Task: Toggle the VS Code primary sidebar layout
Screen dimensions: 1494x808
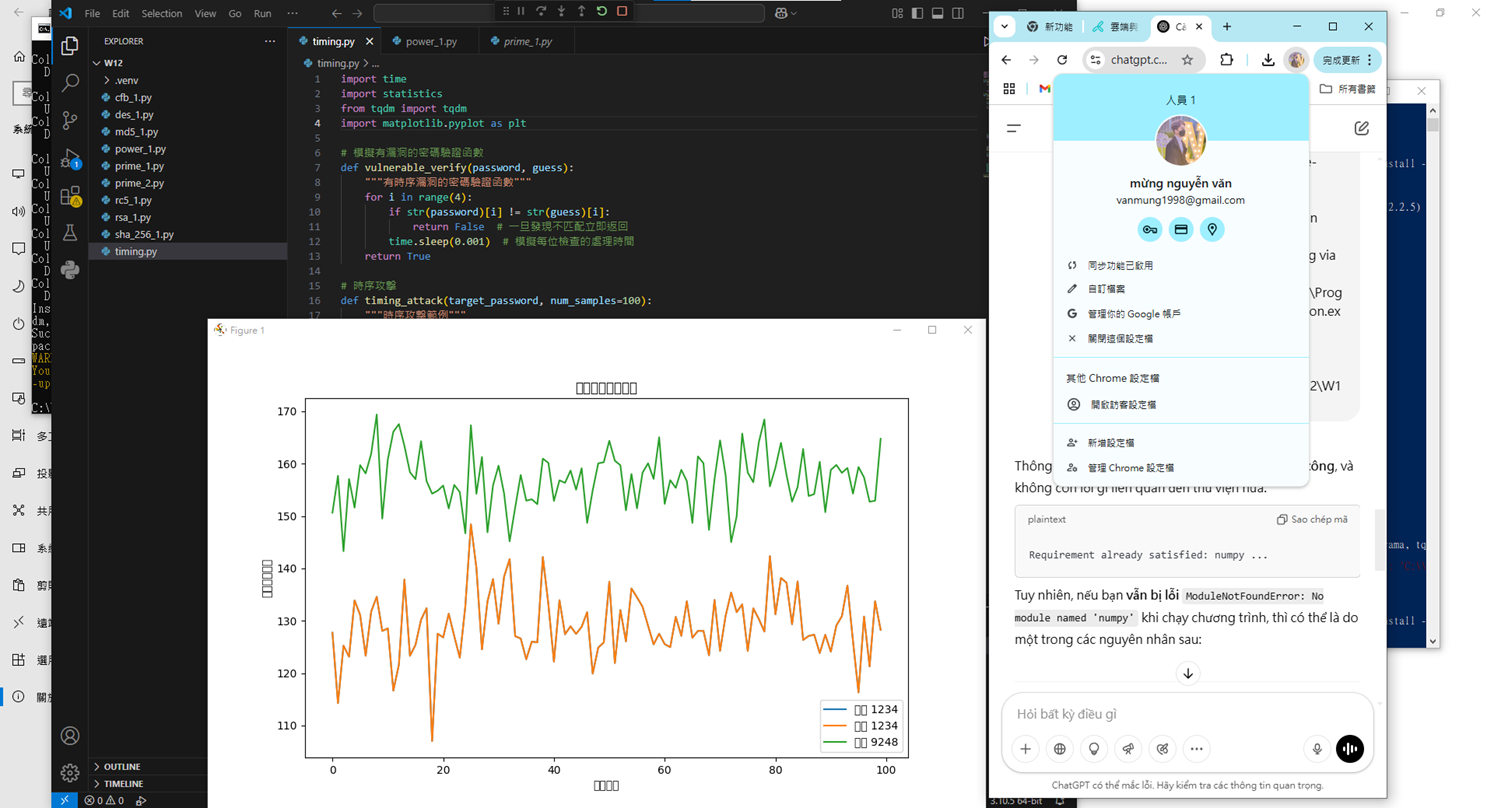Action: click(917, 14)
